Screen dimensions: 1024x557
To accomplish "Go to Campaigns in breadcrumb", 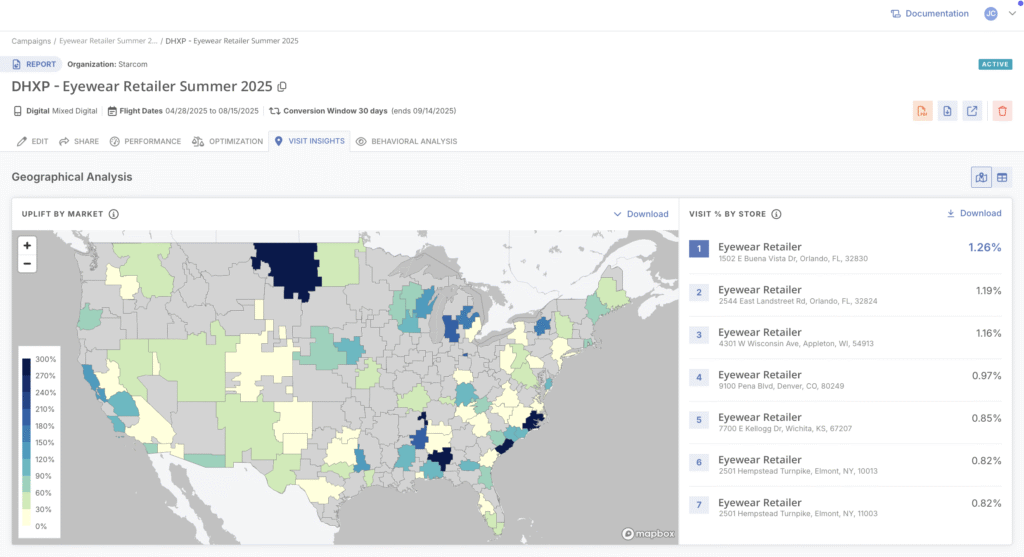I will (31, 41).
